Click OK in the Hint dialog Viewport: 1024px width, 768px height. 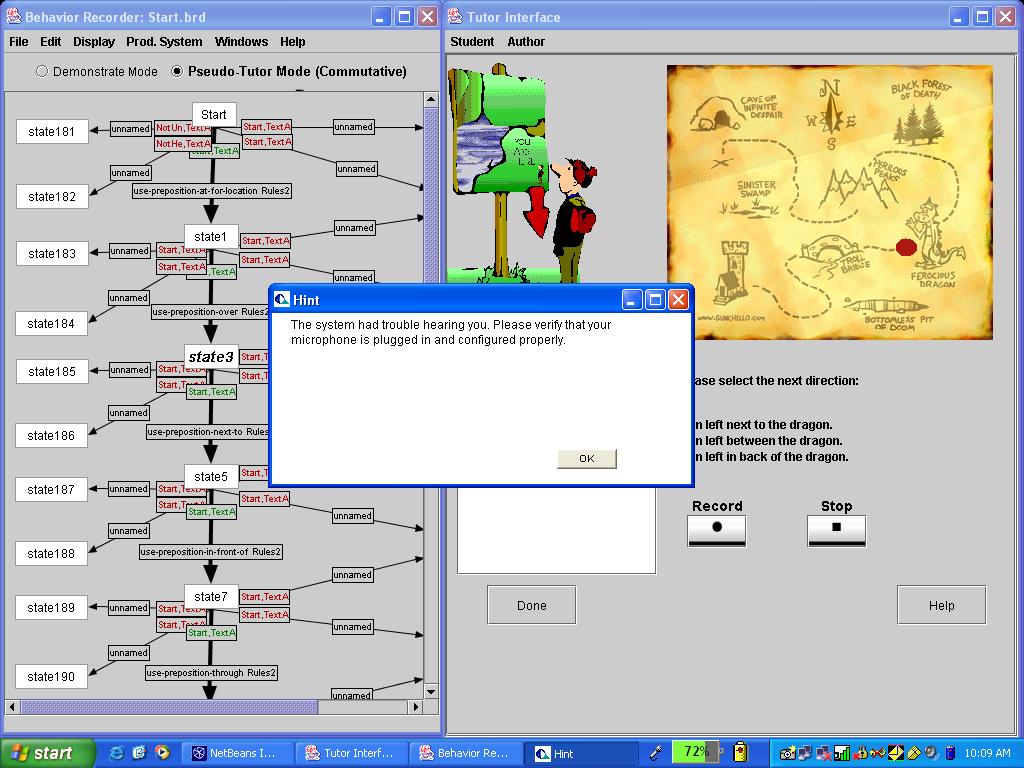586,458
